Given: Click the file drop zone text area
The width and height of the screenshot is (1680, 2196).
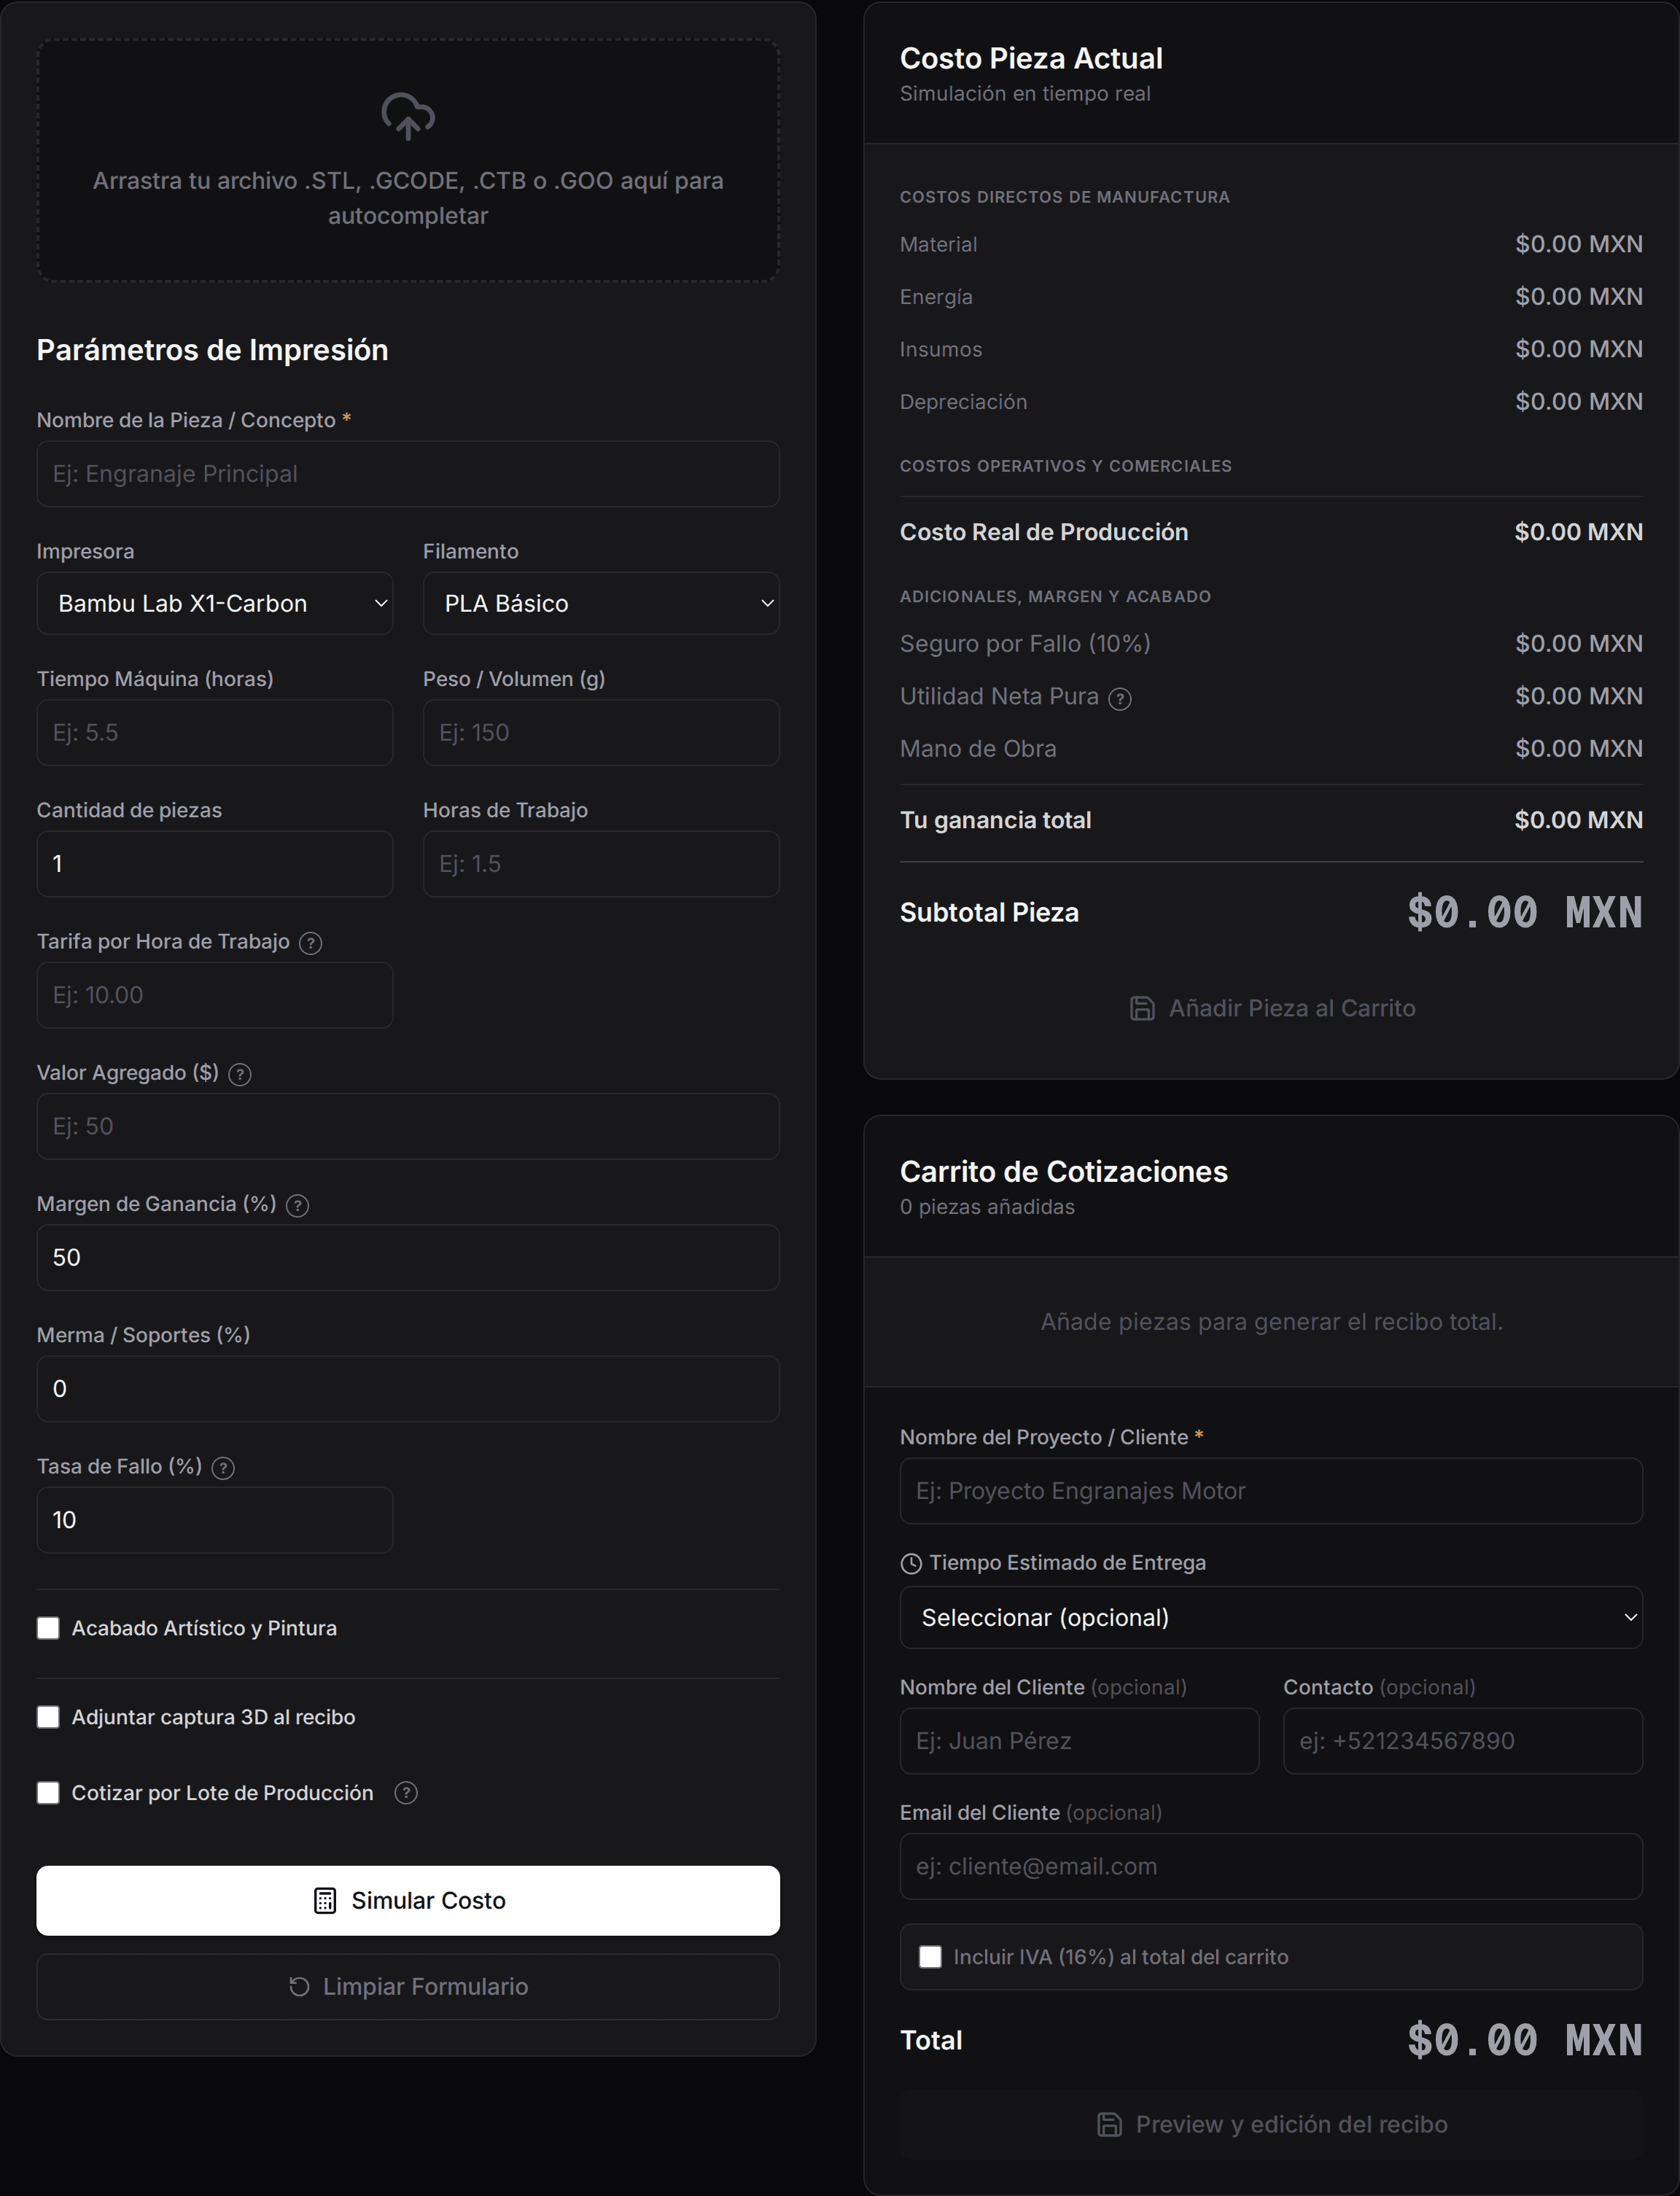Looking at the screenshot, I should click(408, 198).
